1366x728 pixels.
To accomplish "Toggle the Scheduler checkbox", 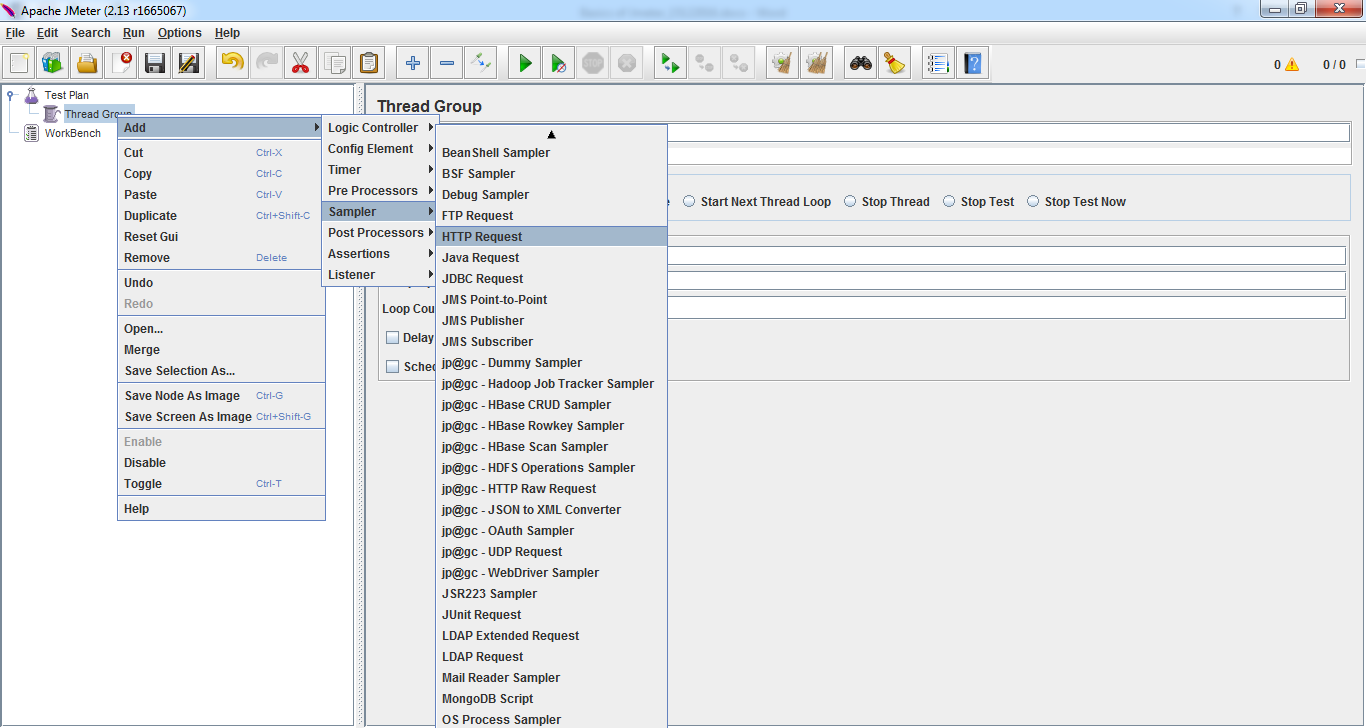I will point(393,367).
